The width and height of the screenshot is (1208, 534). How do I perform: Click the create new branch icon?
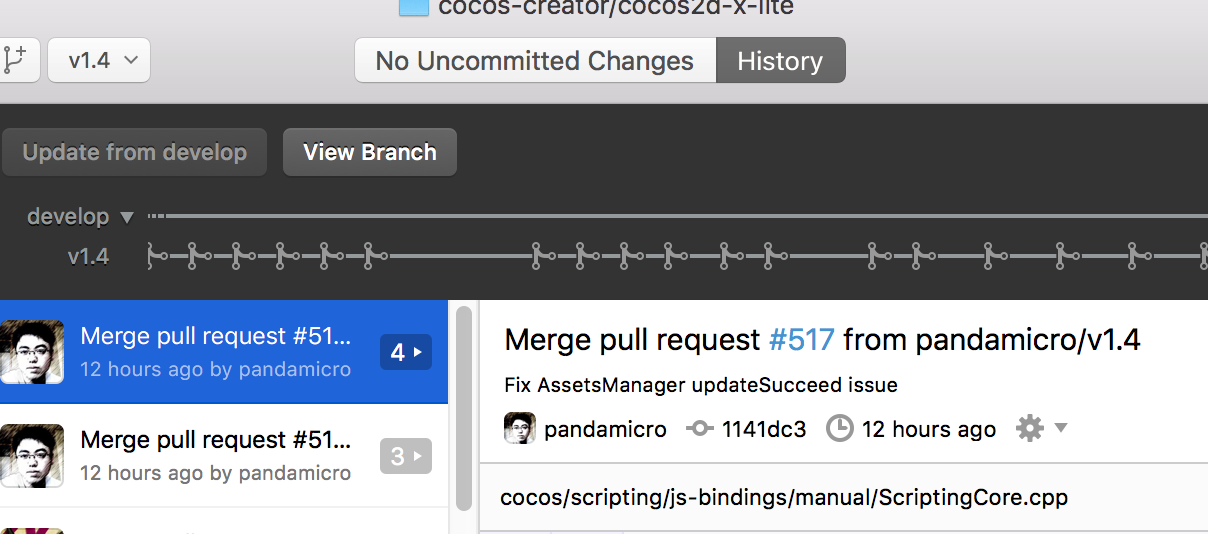point(15,60)
